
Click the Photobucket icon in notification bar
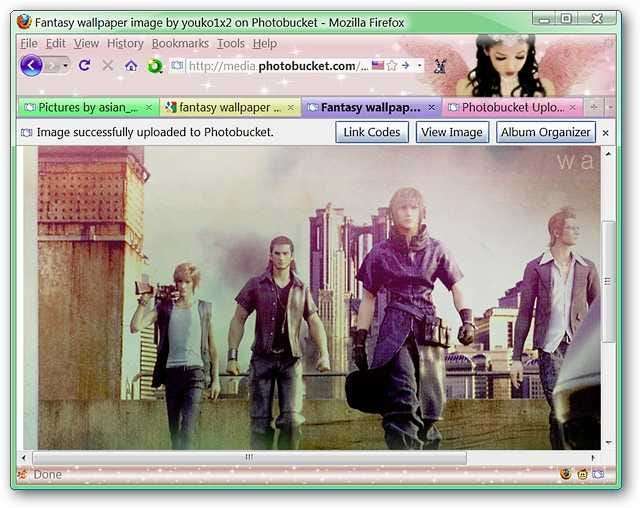[27, 133]
